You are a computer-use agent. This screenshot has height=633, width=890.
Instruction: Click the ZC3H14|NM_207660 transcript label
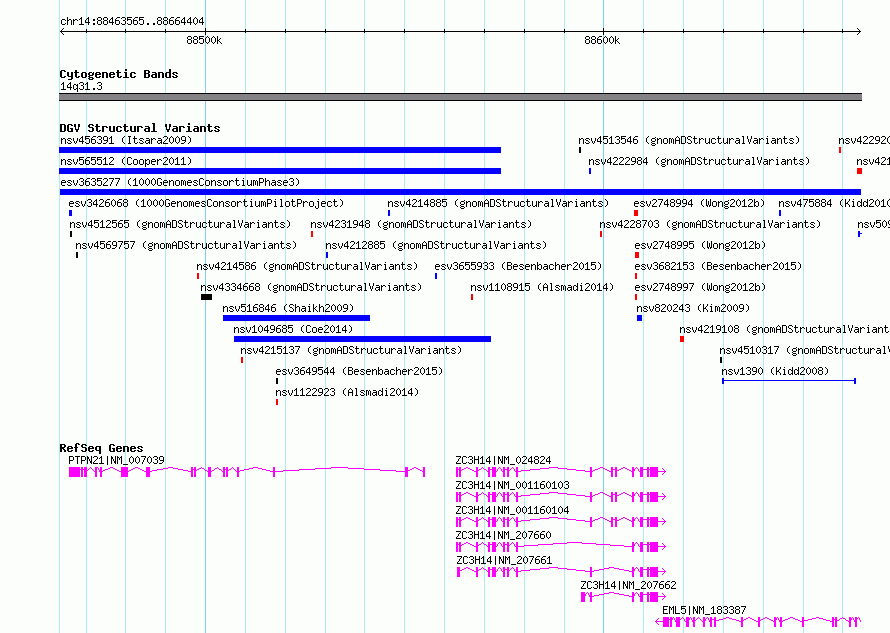pyautogui.click(x=503, y=535)
